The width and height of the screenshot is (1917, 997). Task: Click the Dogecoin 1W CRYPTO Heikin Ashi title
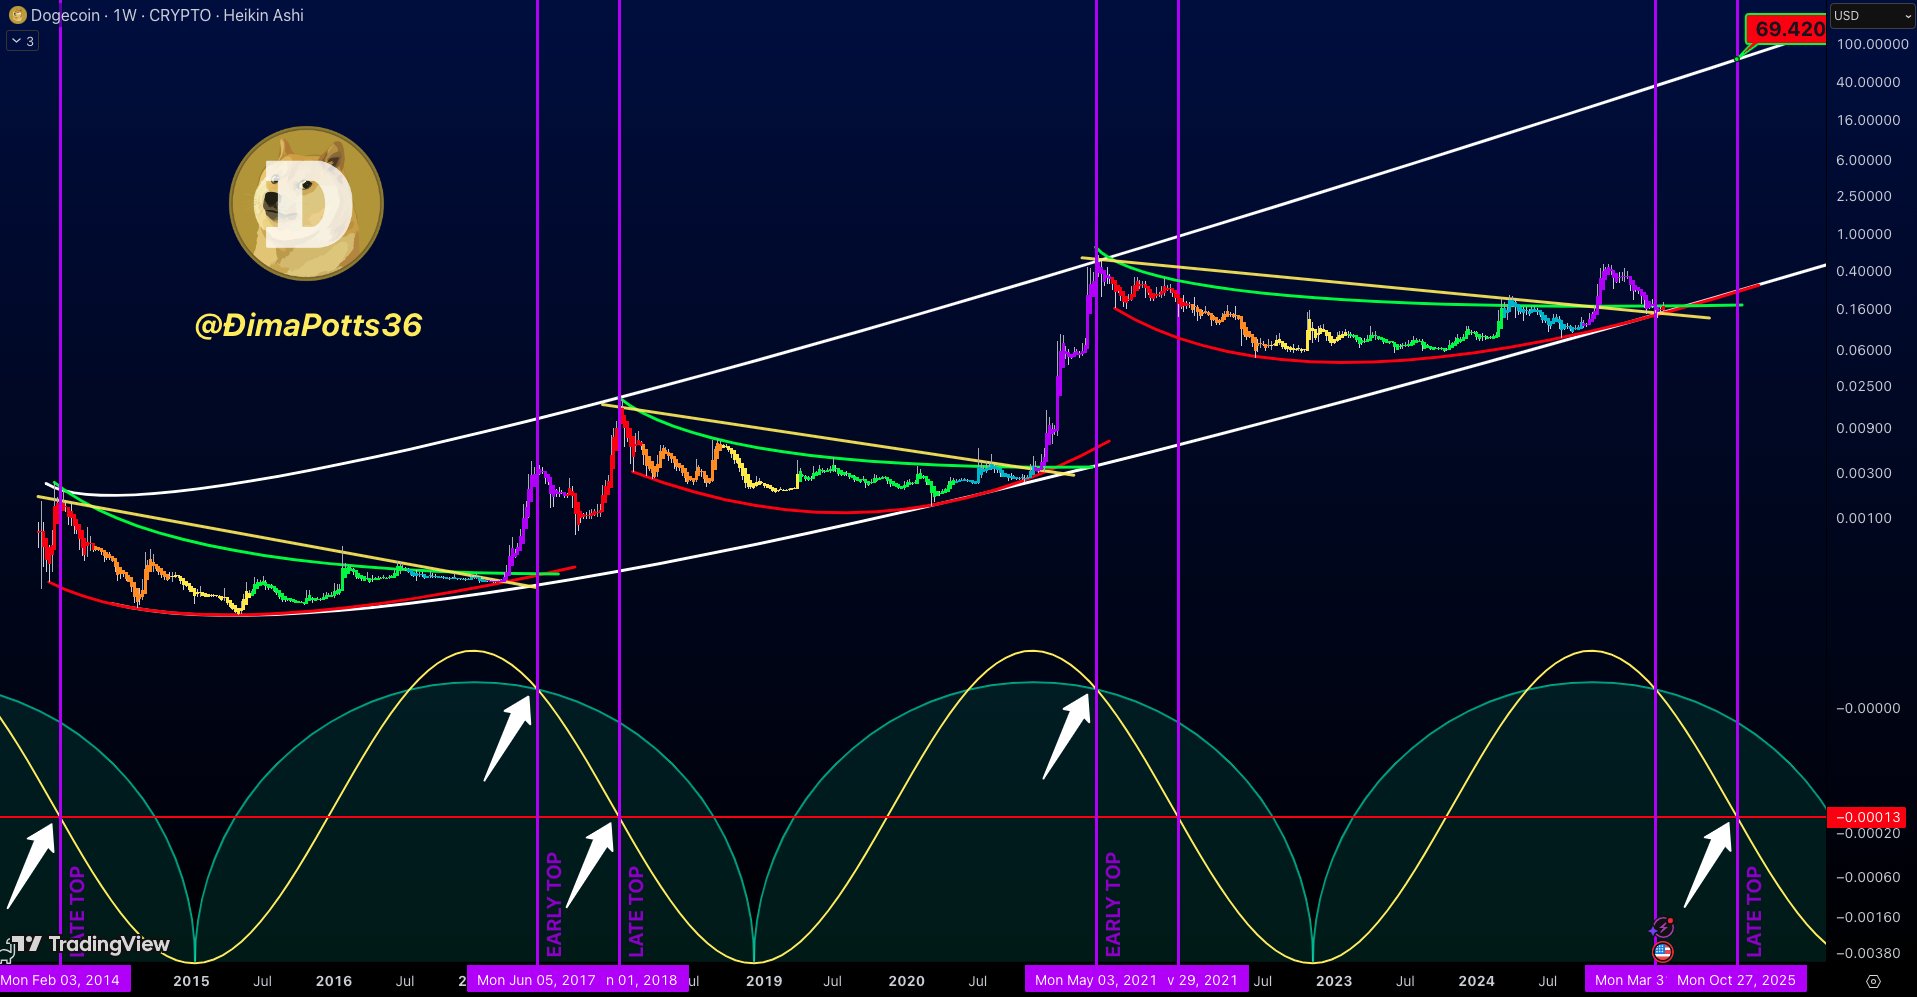(x=167, y=15)
